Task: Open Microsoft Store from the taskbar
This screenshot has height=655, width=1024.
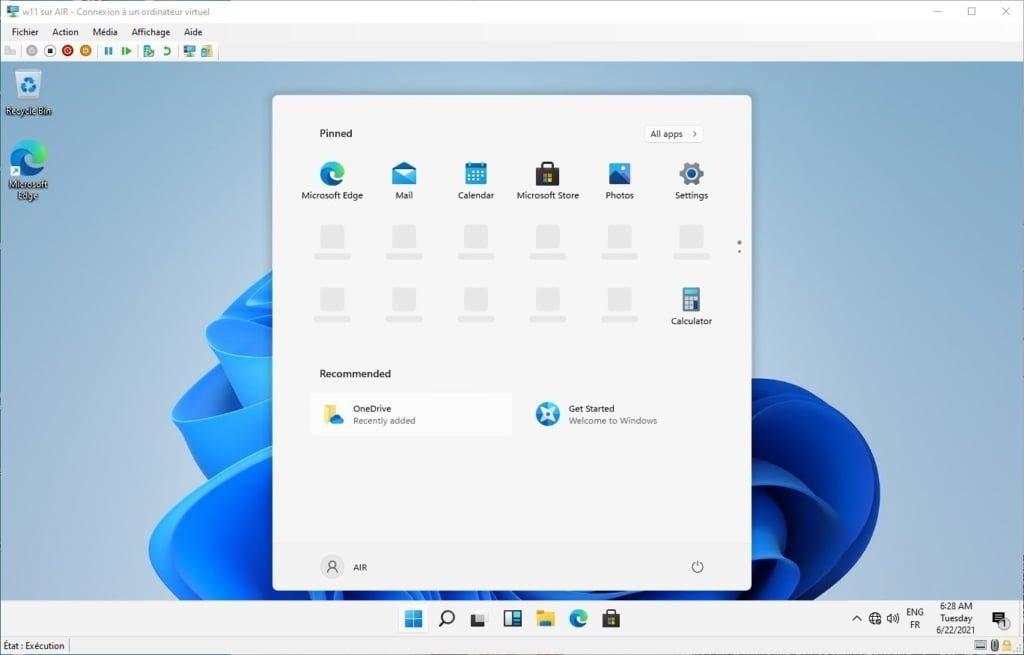Action: pyautogui.click(x=611, y=618)
